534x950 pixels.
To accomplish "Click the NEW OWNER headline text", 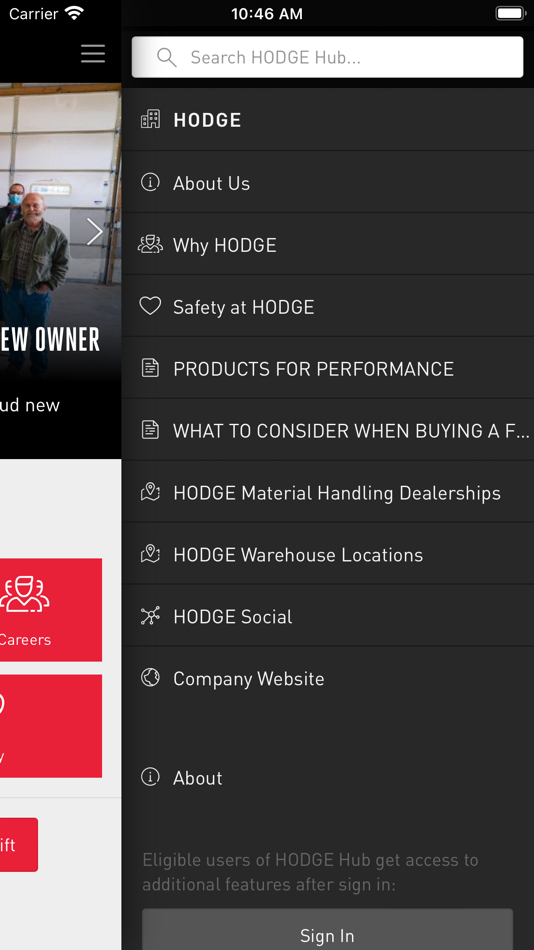I will click(x=50, y=340).
